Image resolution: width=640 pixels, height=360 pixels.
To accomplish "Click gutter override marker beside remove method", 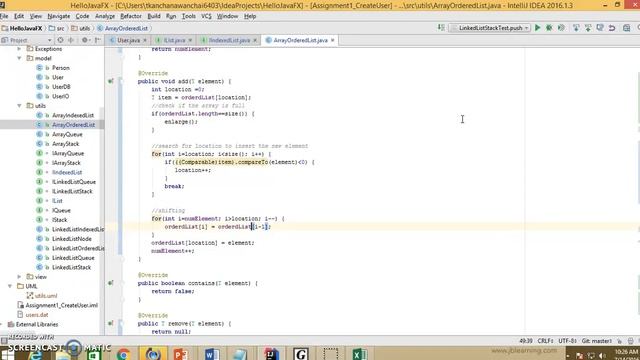I will pos(111,323).
